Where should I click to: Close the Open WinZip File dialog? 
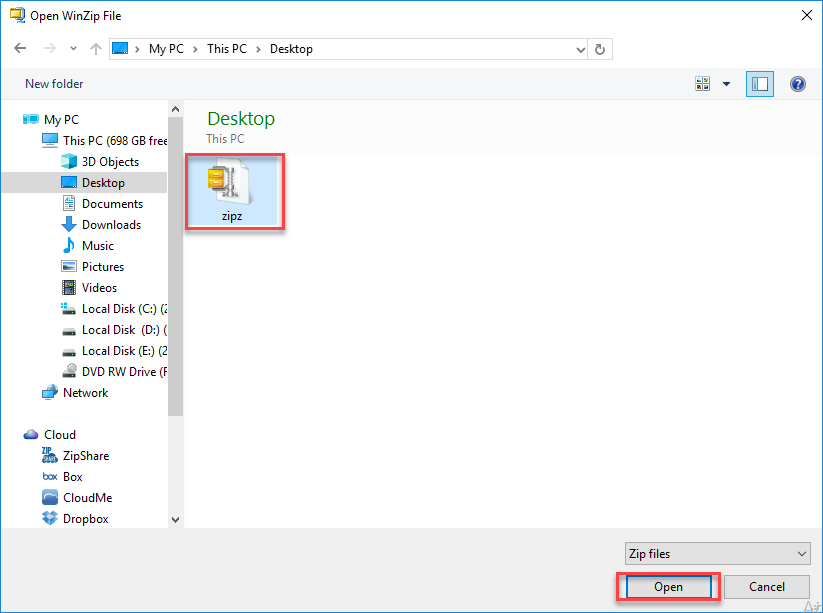pyautogui.click(x=807, y=15)
